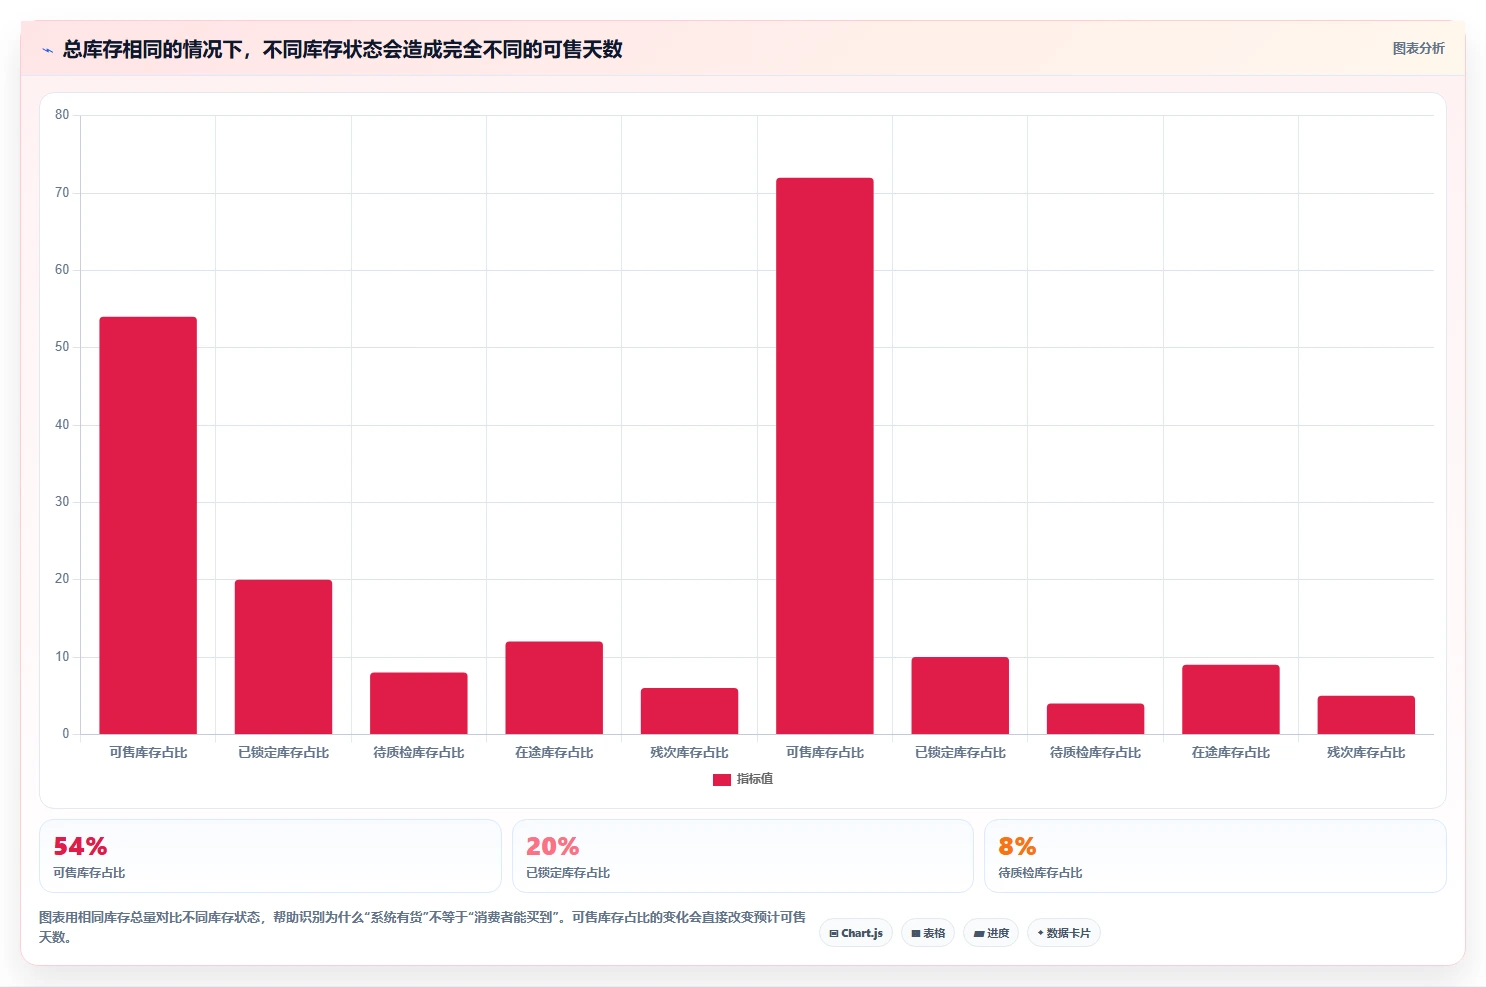This screenshot has width=1486, height=987.
Task: Click the y-axis tick label 40
Action: pos(62,425)
